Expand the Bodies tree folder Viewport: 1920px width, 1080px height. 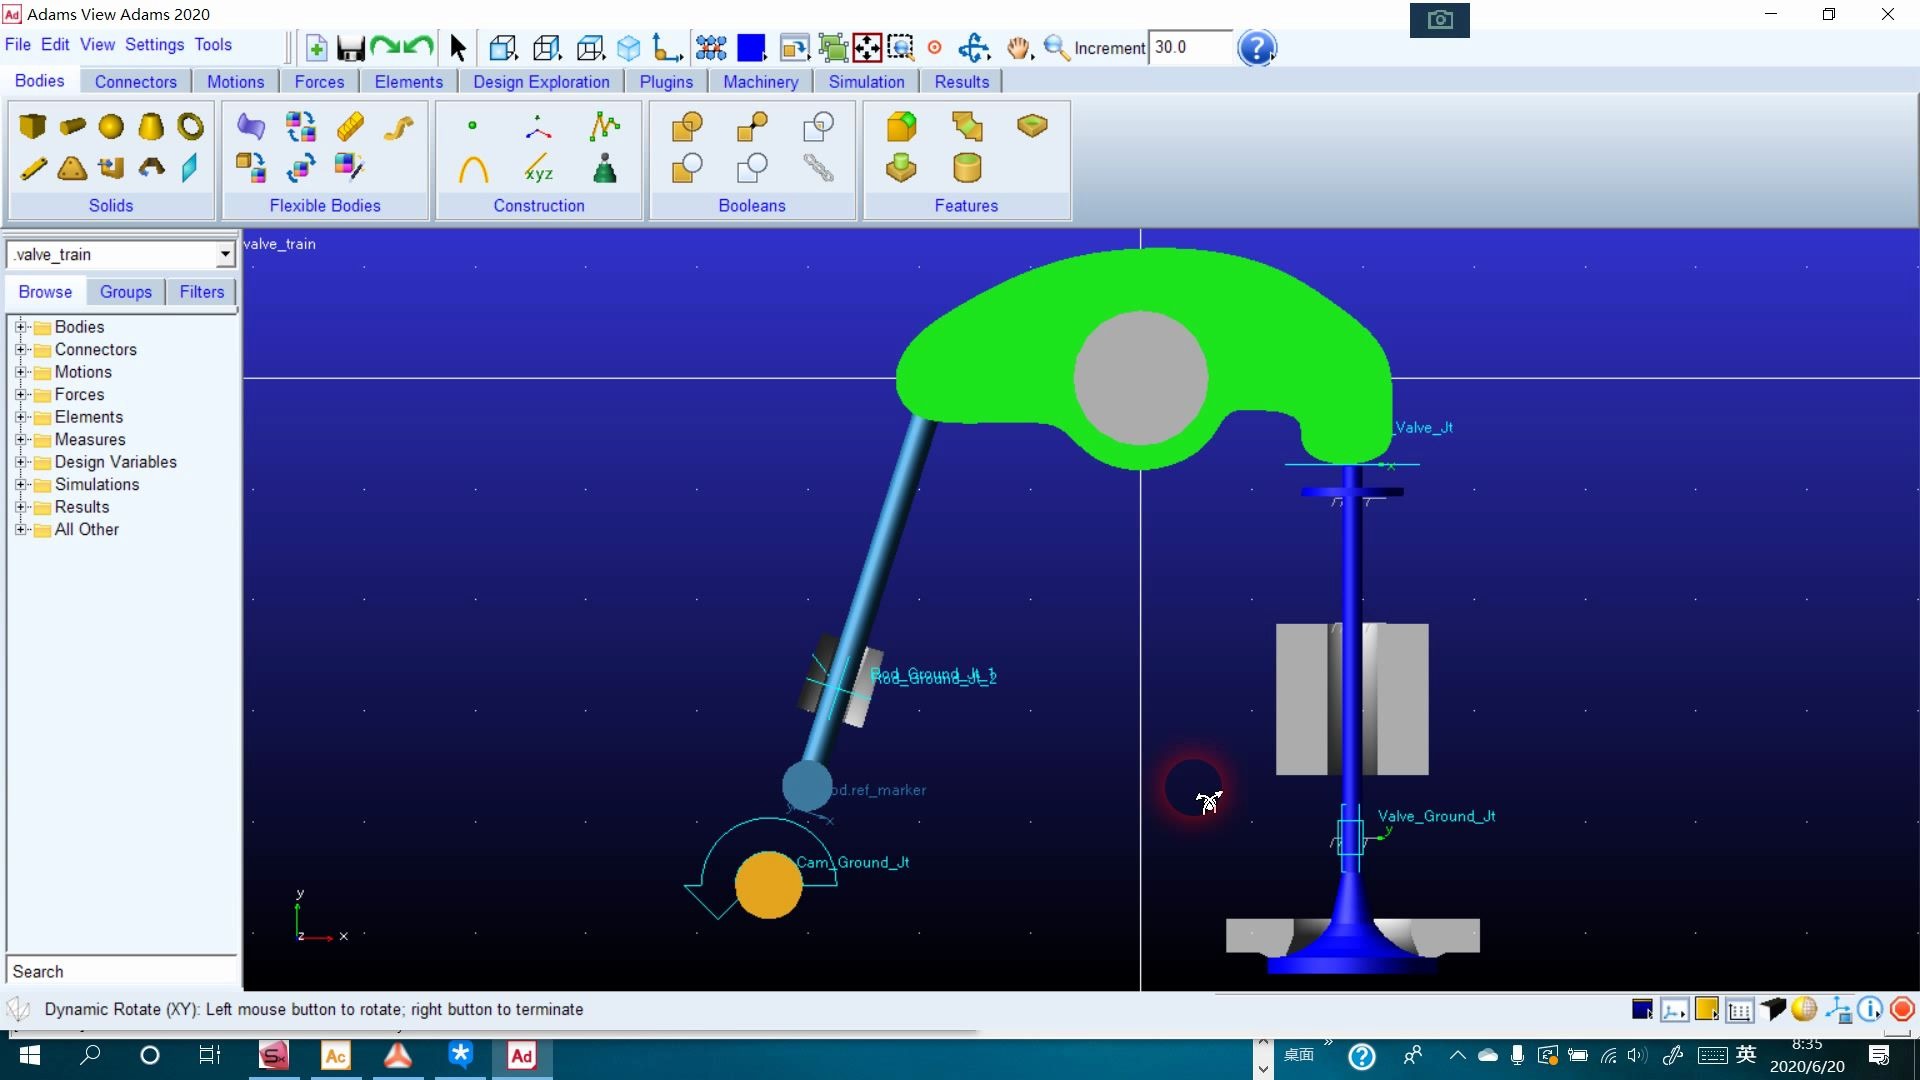[20, 327]
